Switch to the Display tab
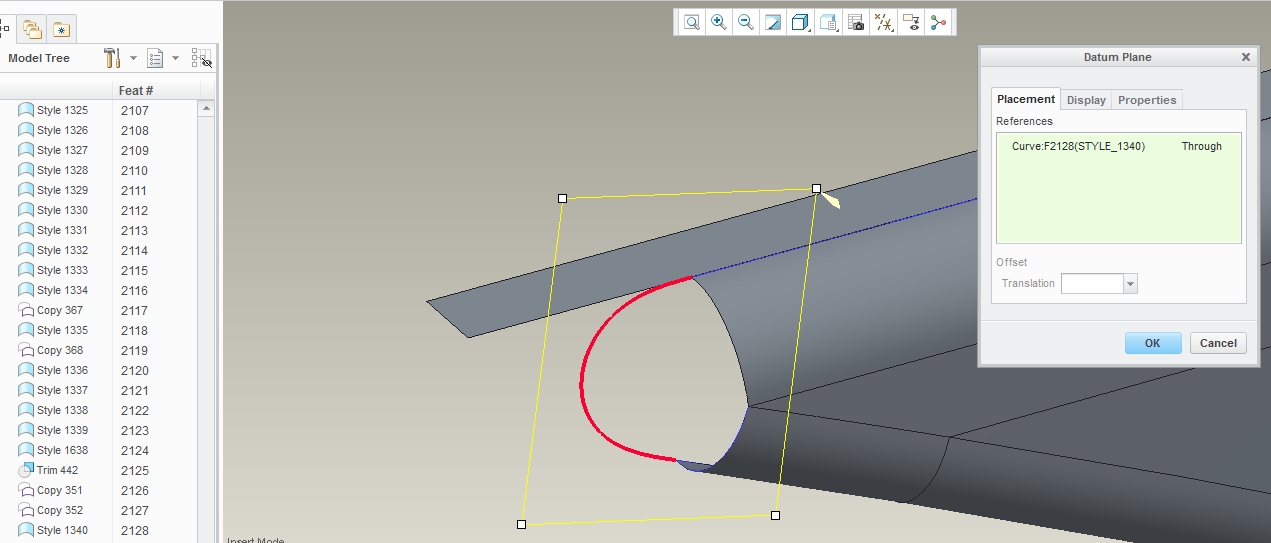Screen dimensions: 1271x543 [x=1086, y=100]
